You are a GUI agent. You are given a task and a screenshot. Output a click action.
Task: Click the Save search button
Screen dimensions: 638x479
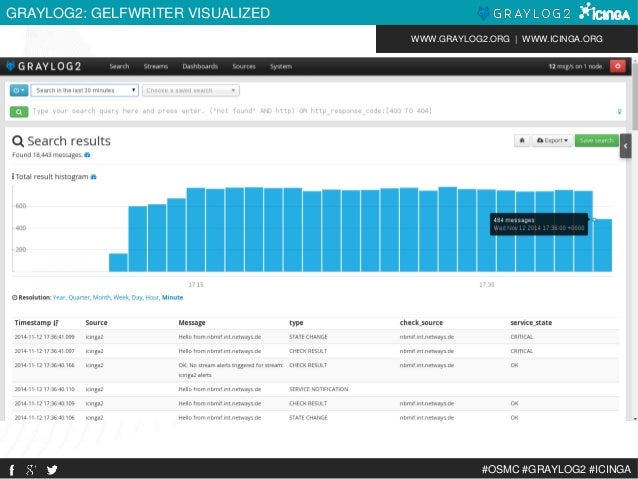tap(596, 140)
